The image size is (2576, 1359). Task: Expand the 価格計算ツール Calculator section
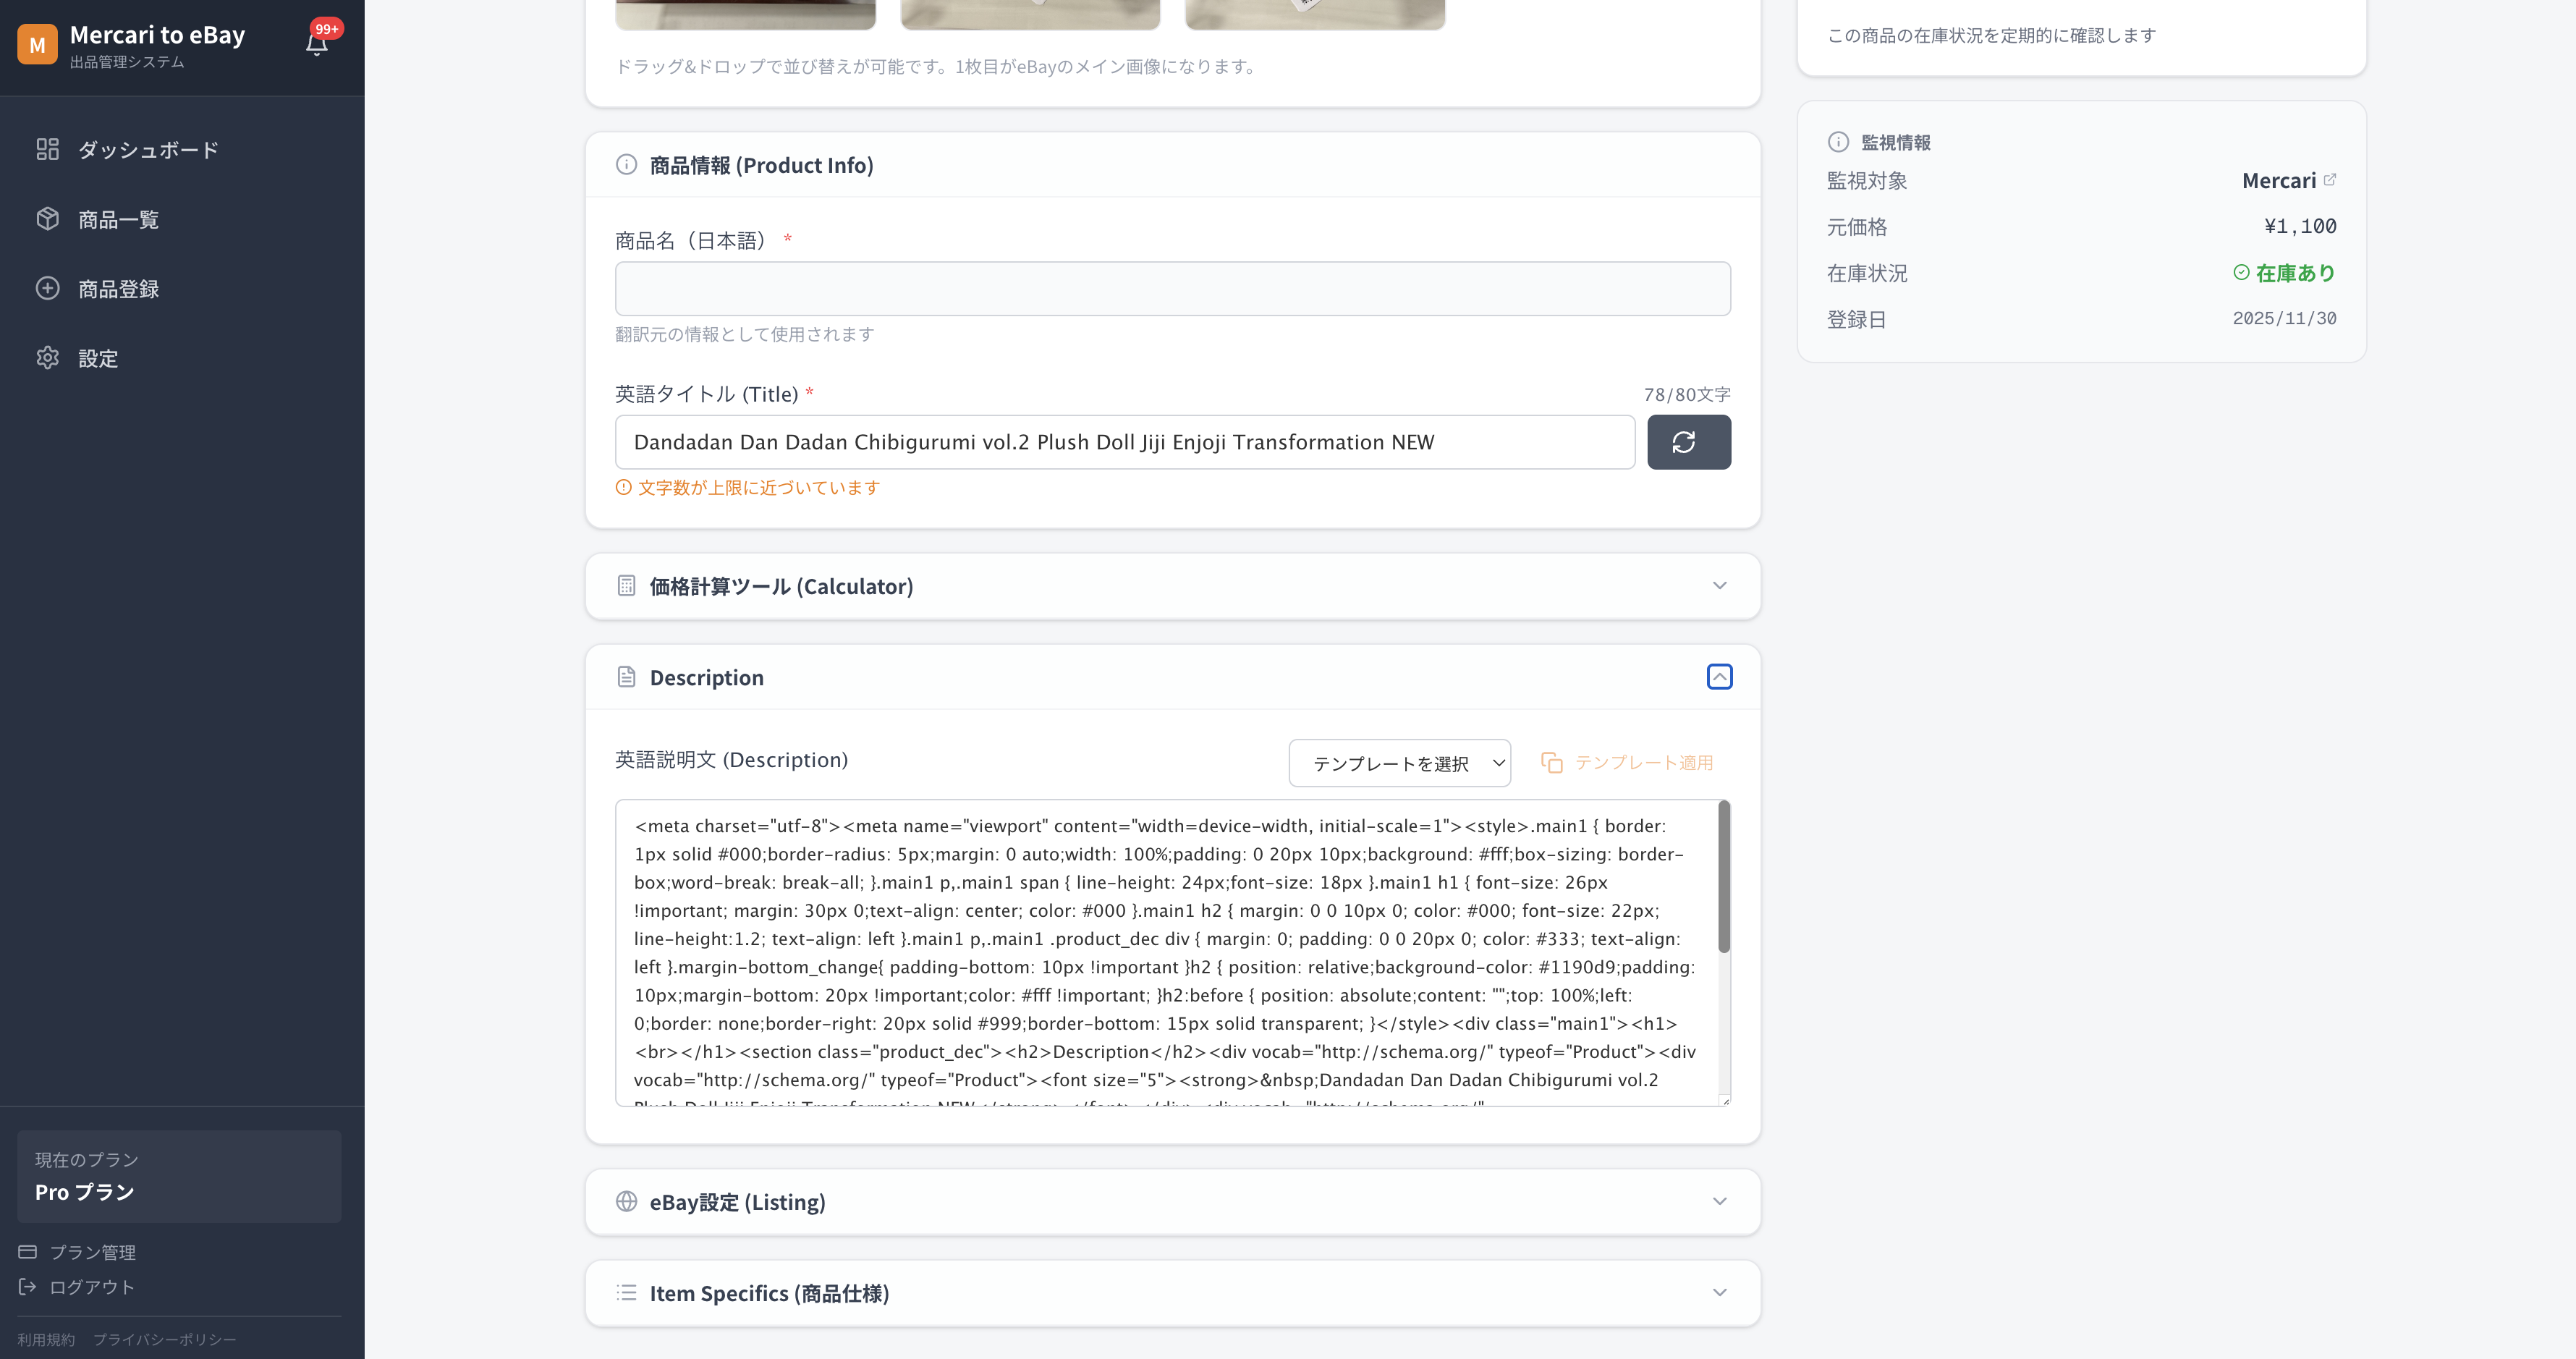coord(1719,586)
